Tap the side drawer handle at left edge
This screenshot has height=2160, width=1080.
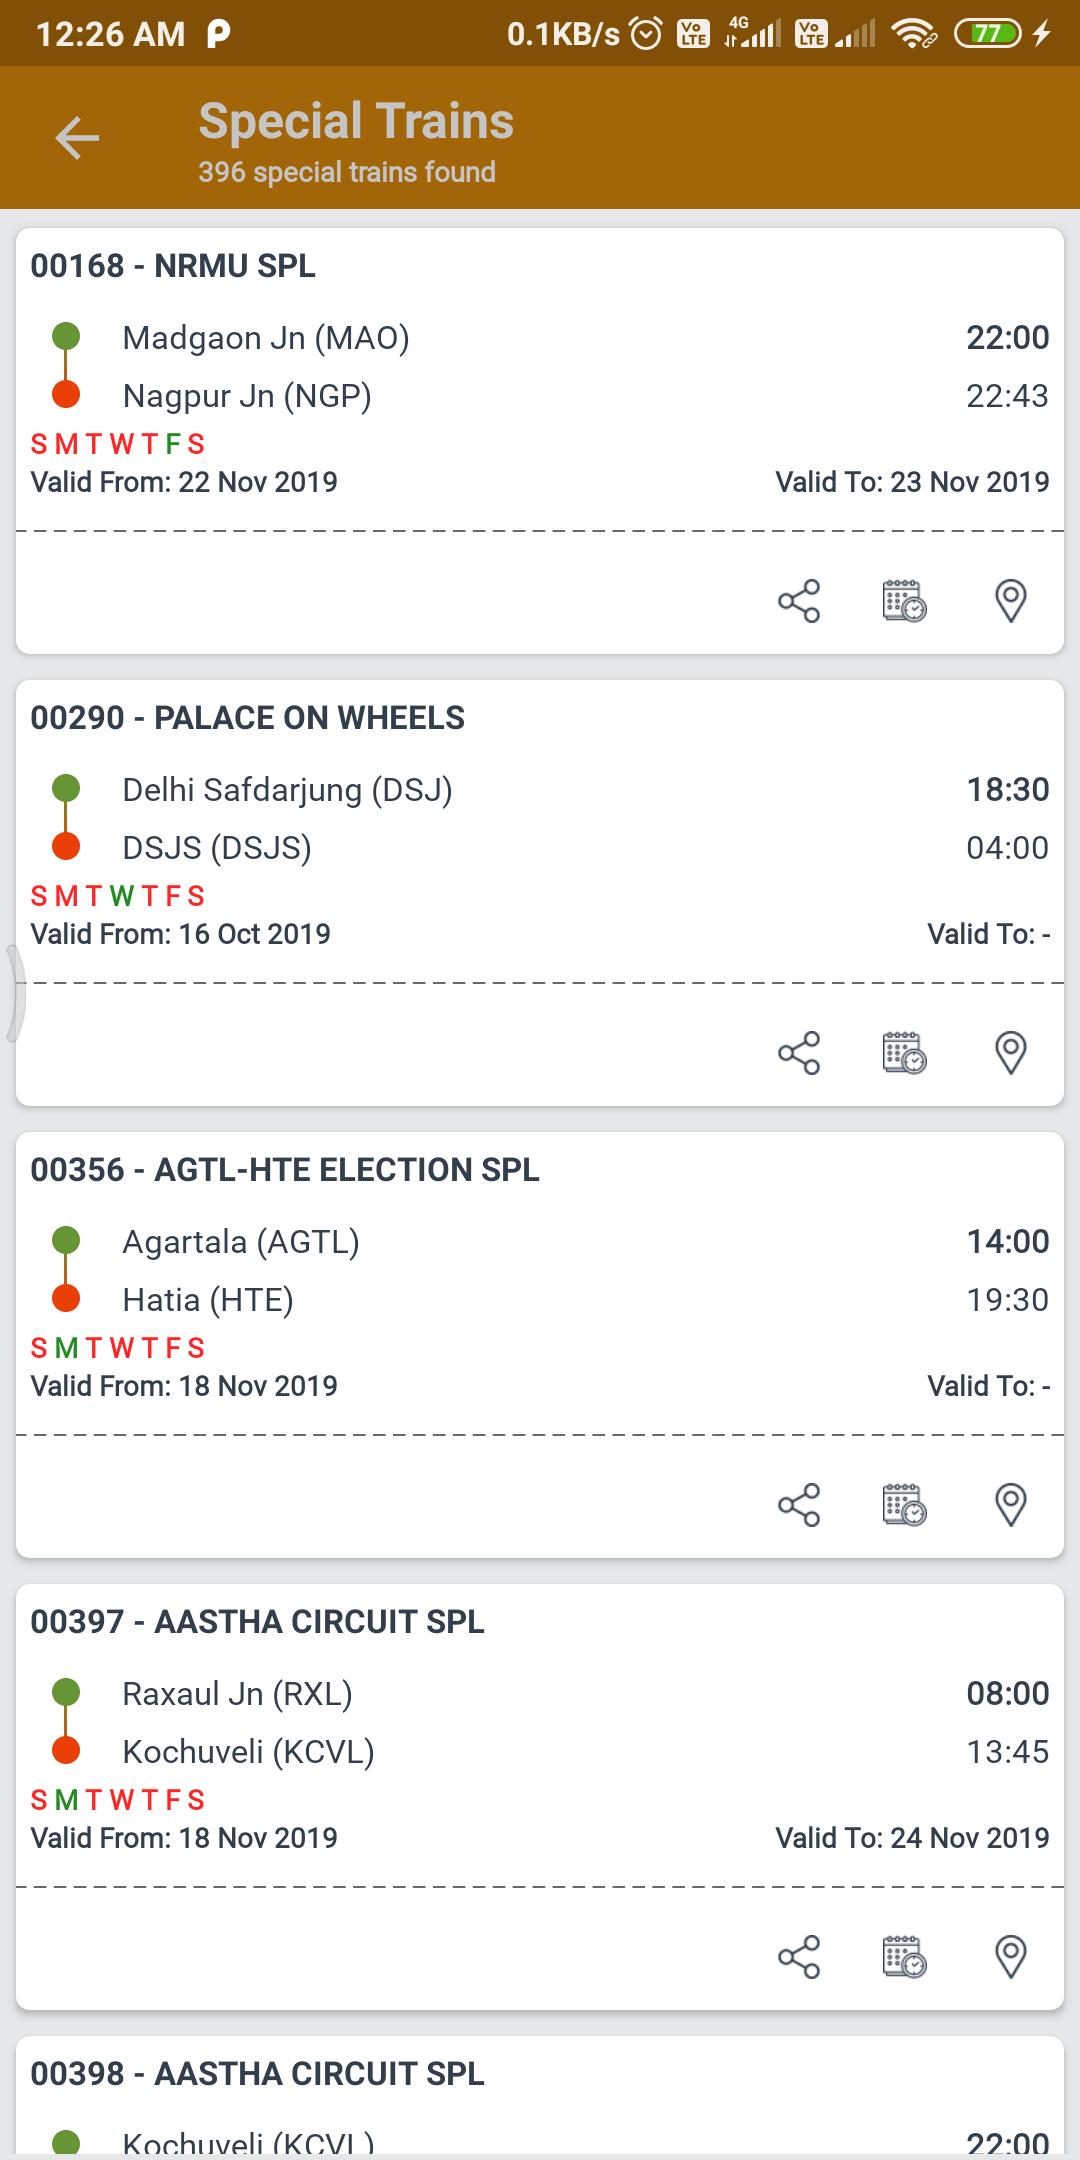(x=14, y=993)
